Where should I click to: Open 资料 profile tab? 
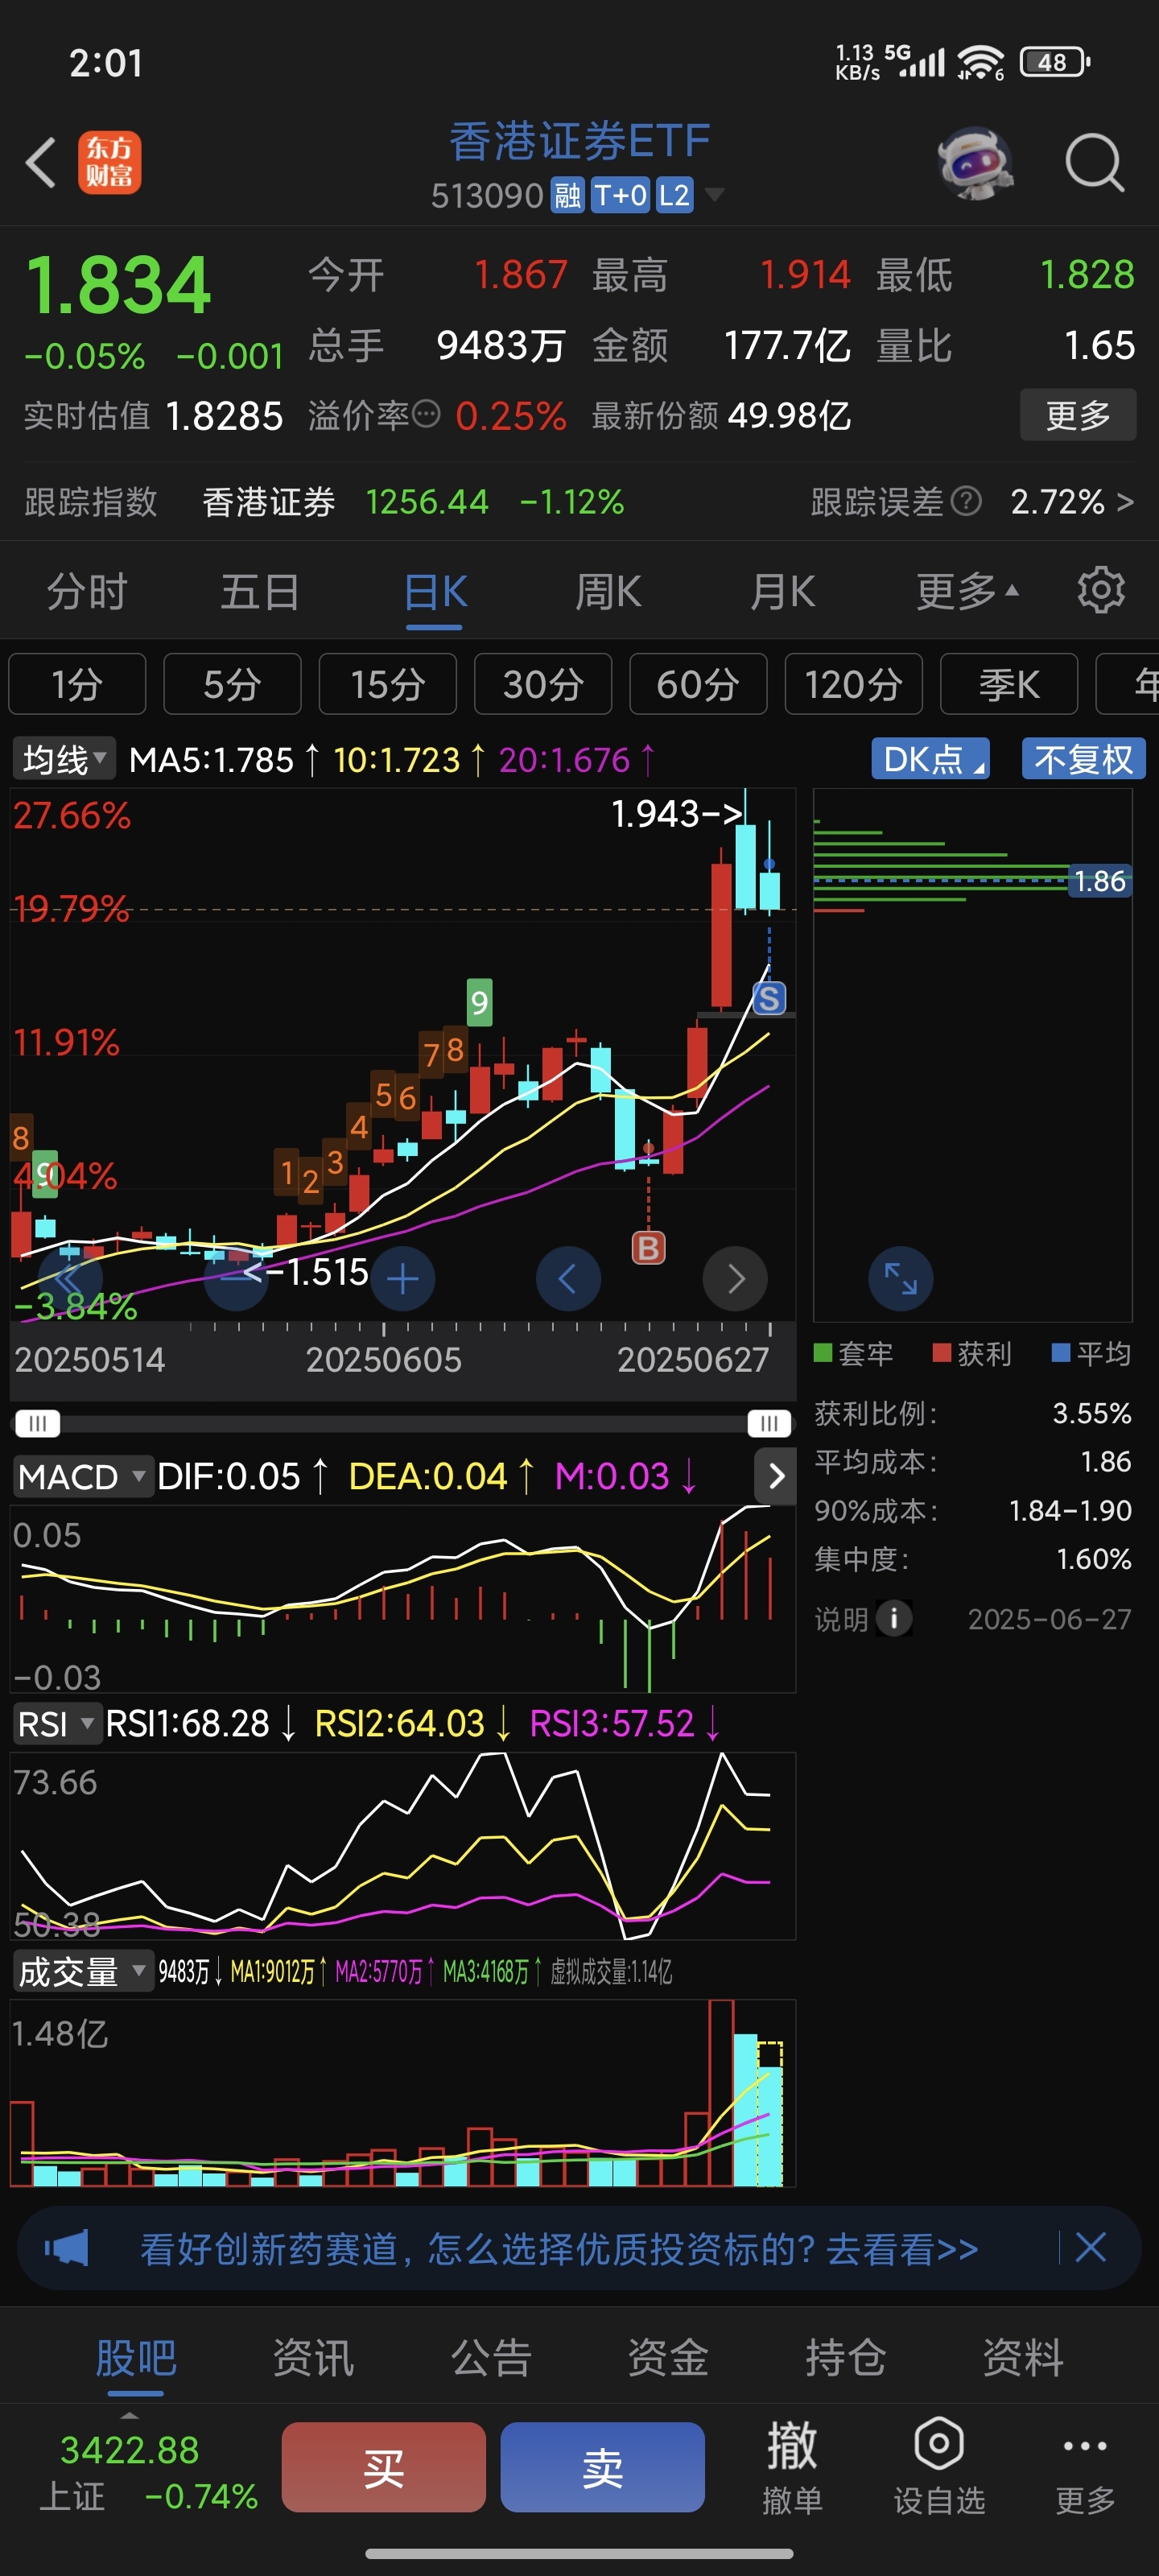pyautogui.click(x=1023, y=2357)
